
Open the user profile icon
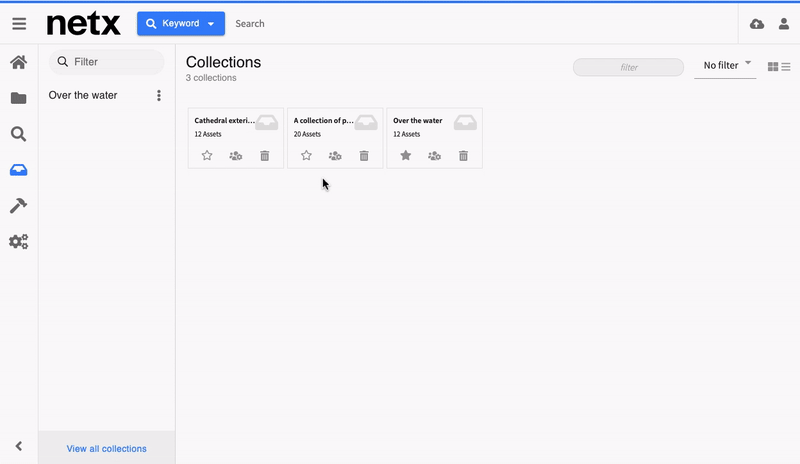(784, 24)
